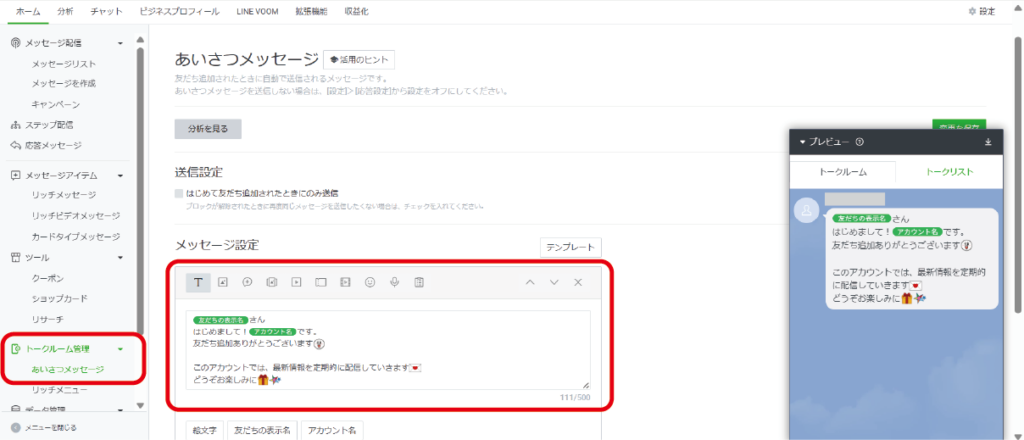Viewport: 1024px width, 440px height.
Task: Choose the photo image icon in message toolbar
Action: [x=223, y=282]
